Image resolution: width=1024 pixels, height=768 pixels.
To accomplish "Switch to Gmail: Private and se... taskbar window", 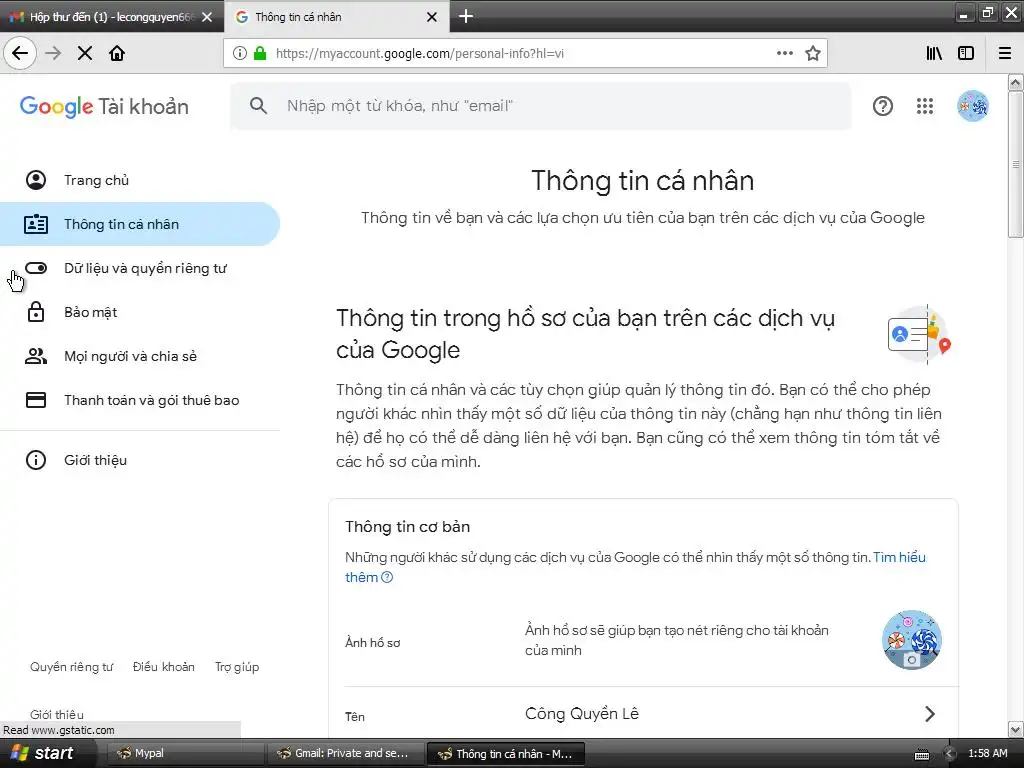I will tap(345, 754).
